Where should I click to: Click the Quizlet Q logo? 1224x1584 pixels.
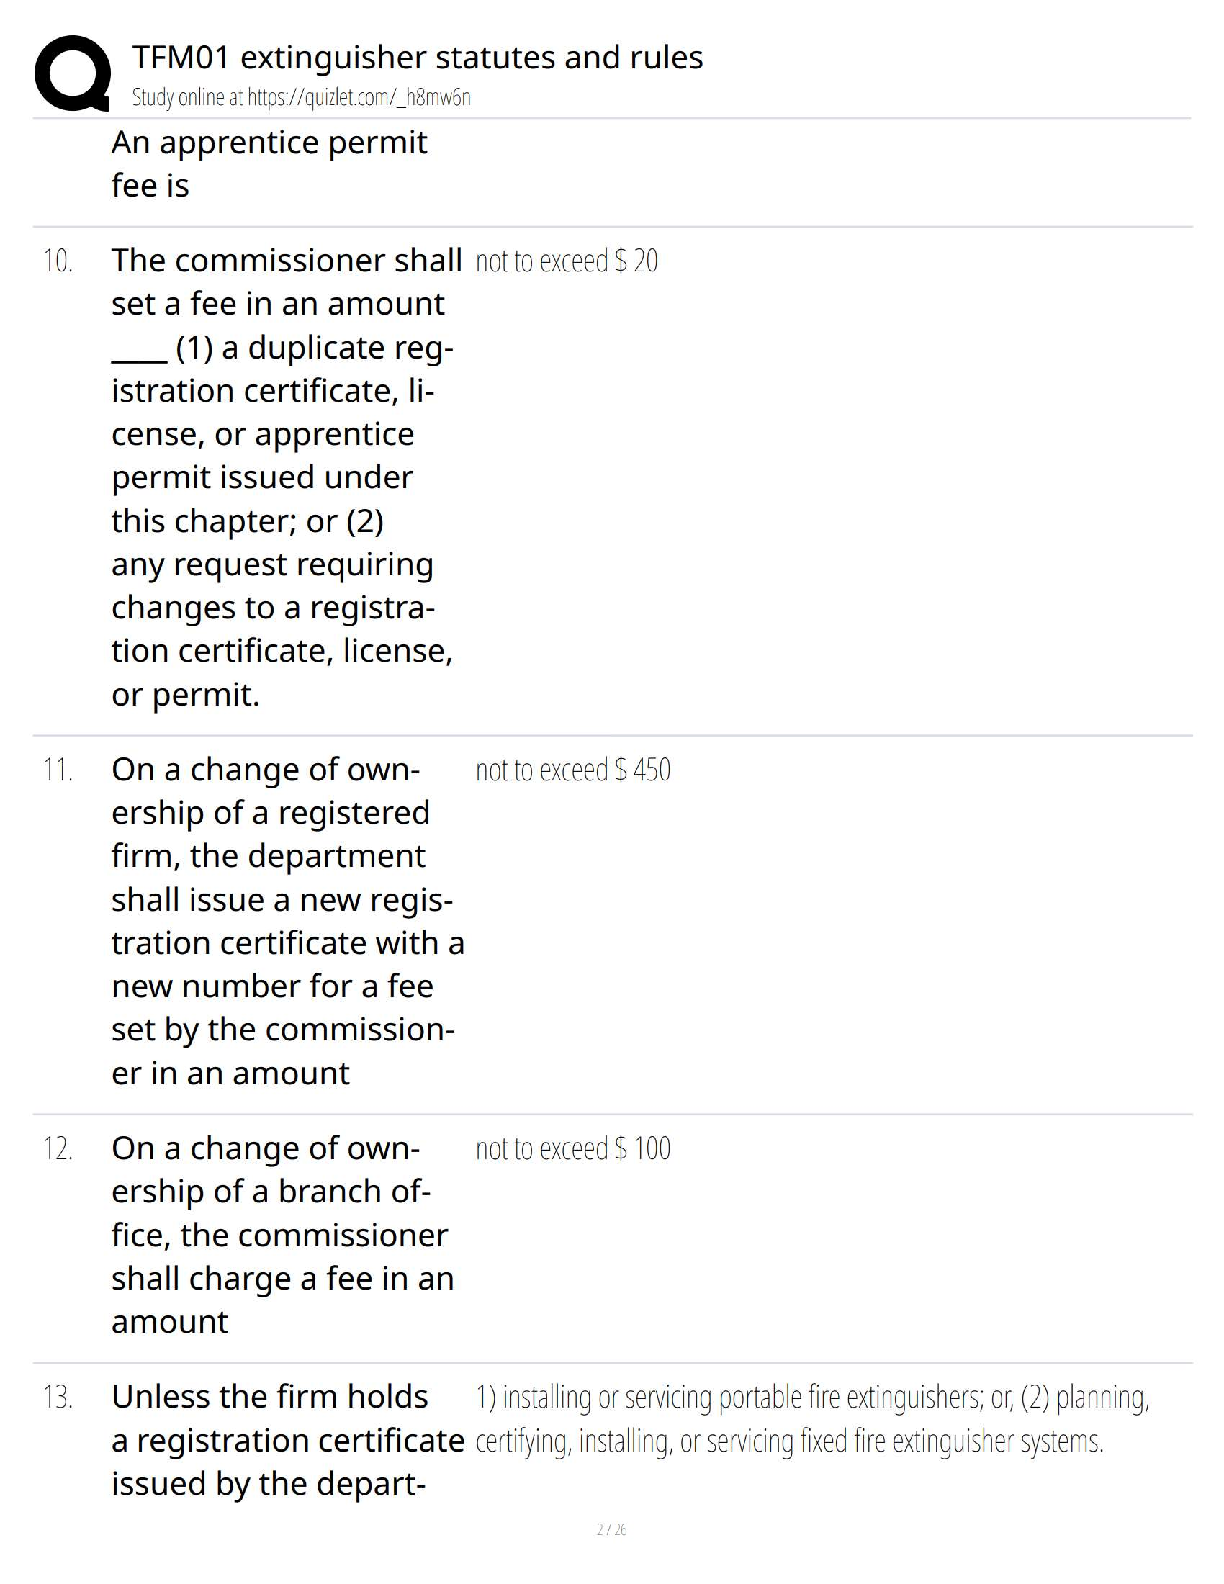tap(72, 72)
